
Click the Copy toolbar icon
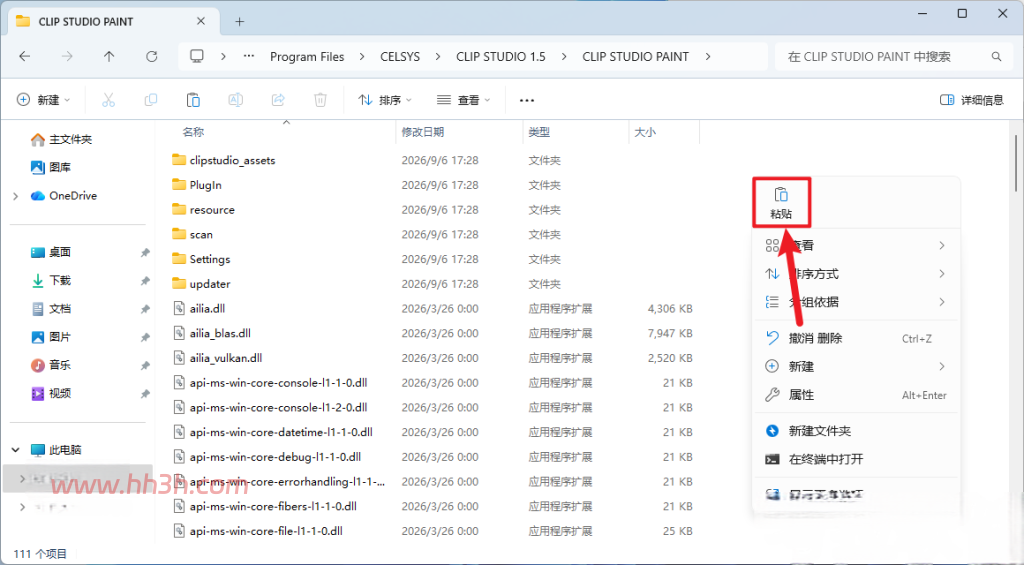coord(151,100)
